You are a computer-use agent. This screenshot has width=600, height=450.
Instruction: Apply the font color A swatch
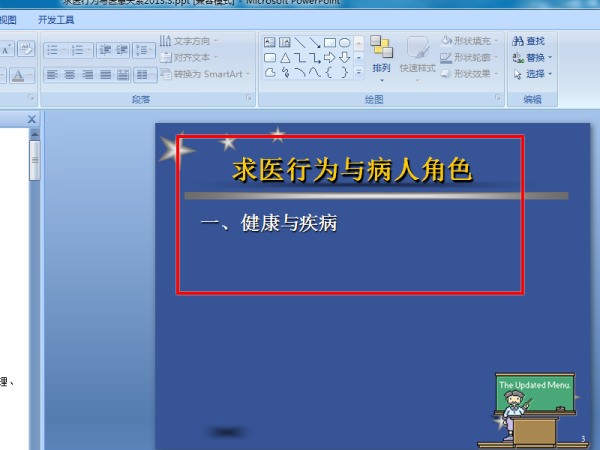tap(18, 75)
